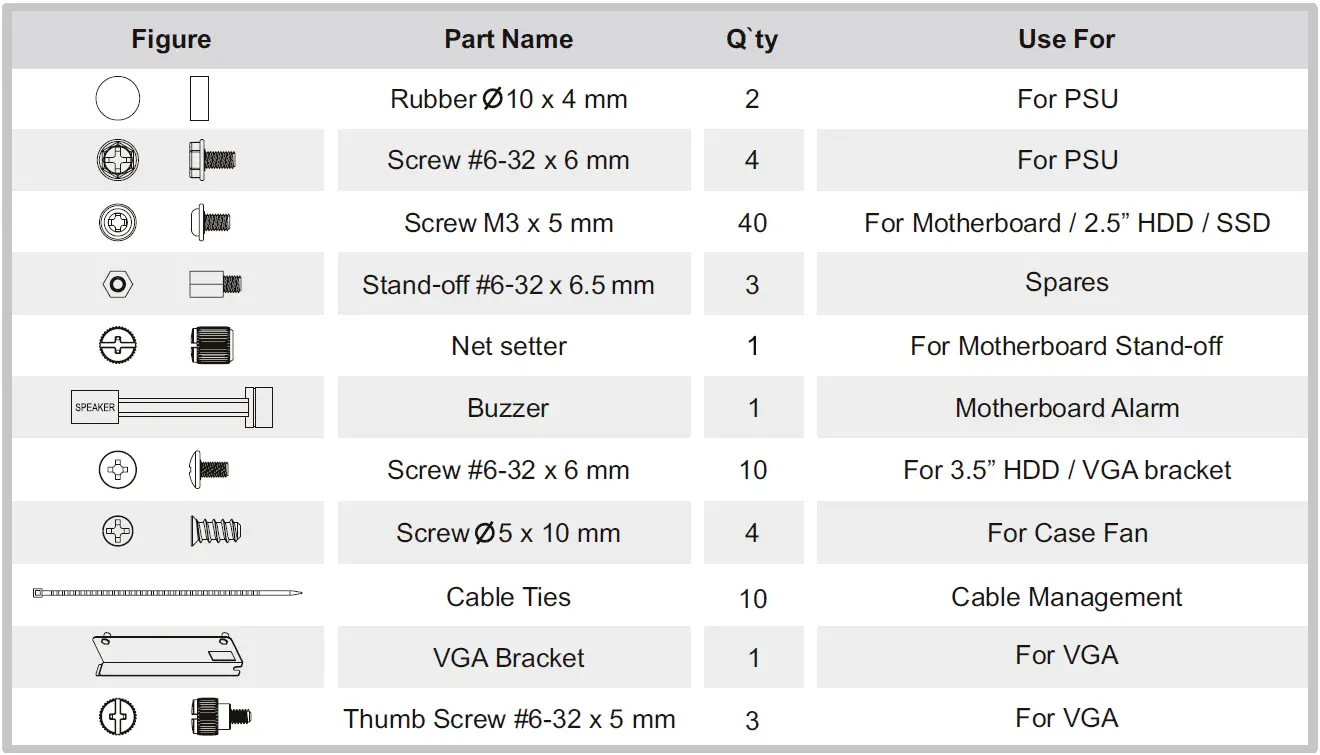Click the rubber pad rectangle side-view figure
This screenshot has width=1320, height=755.
pos(199,99)
